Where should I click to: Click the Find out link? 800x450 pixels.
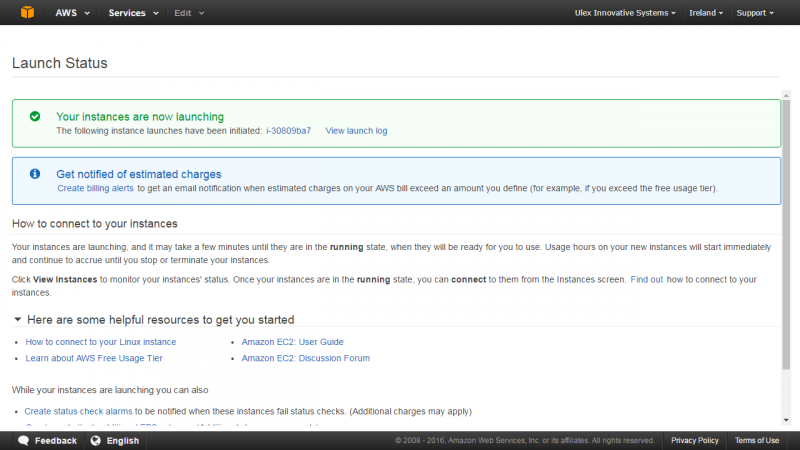[646, 280]
